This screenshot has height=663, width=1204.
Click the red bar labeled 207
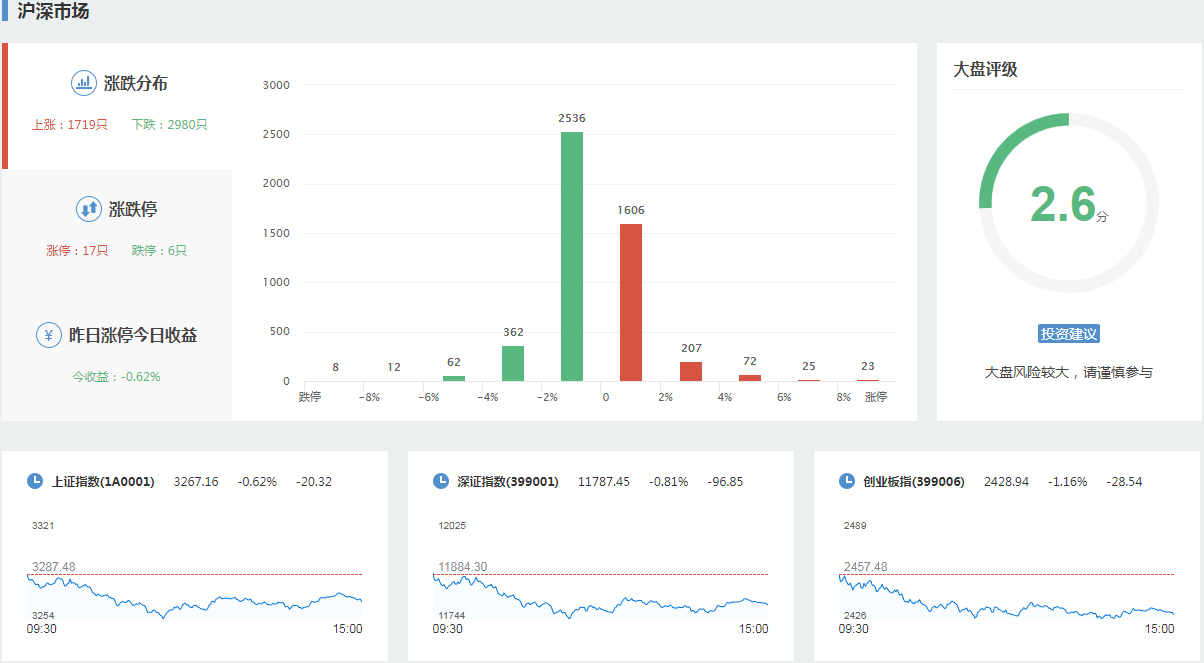coord(691,371)
